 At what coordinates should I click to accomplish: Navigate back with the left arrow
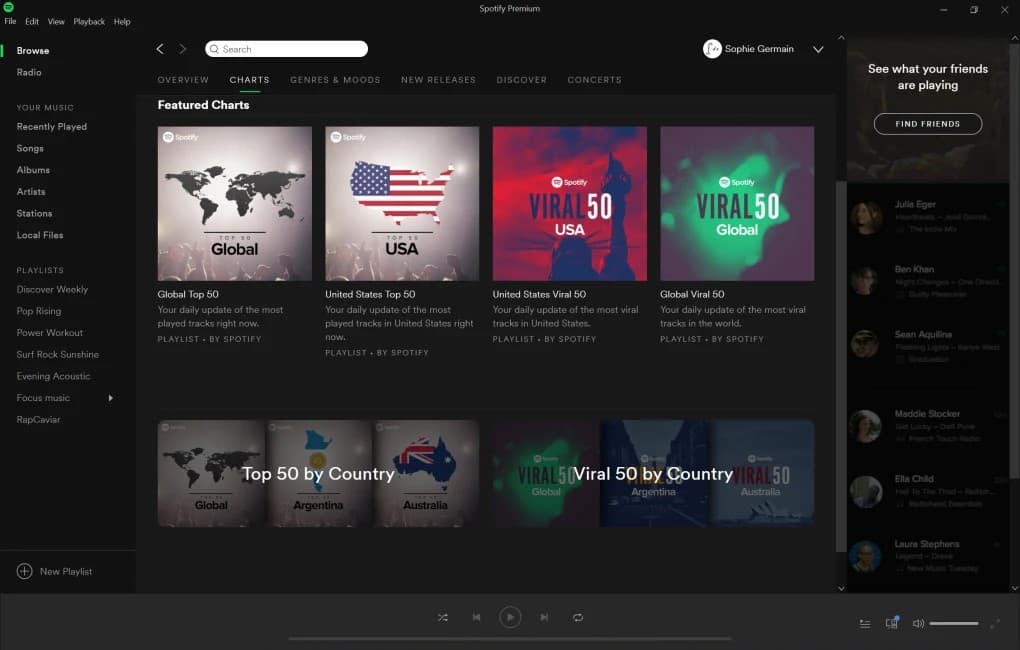(x=160, y=48)
